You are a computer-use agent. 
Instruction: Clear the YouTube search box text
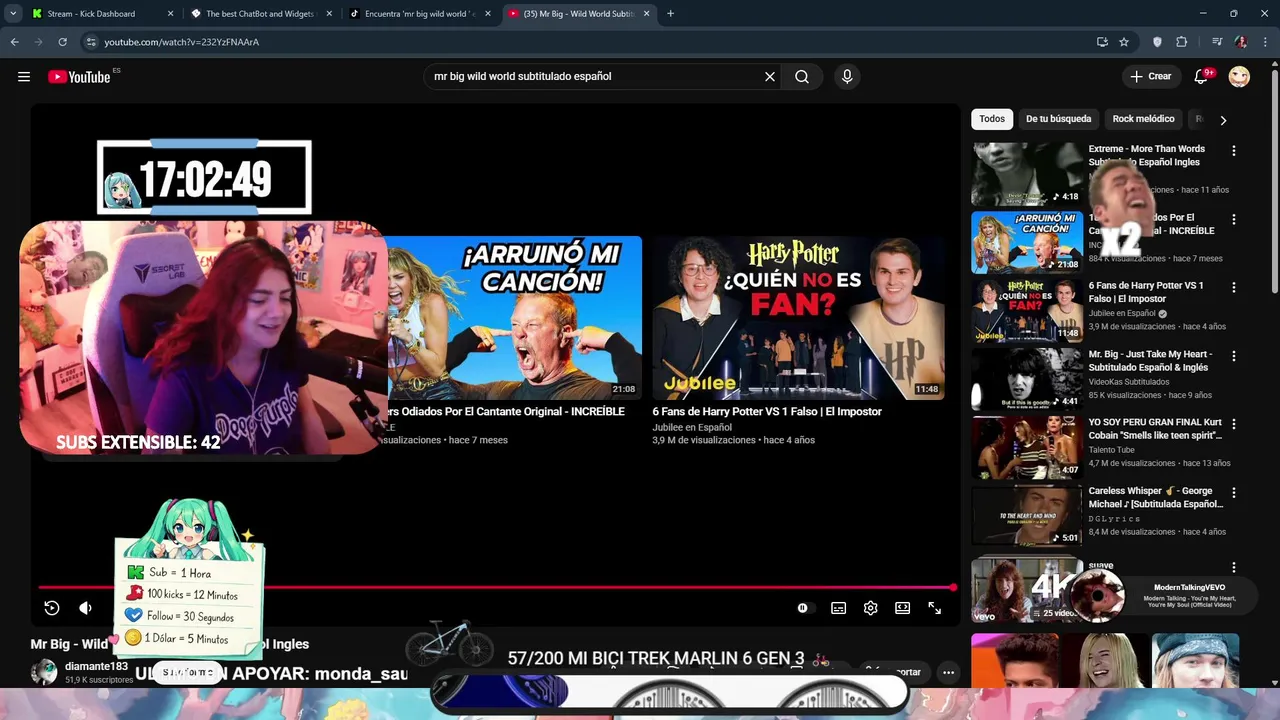(770, 76)
